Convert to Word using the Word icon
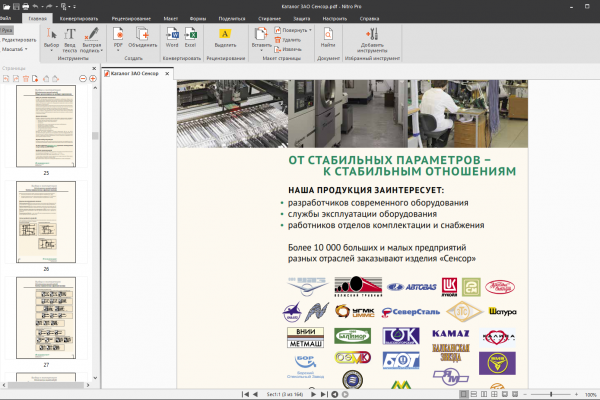 [172, 37]
